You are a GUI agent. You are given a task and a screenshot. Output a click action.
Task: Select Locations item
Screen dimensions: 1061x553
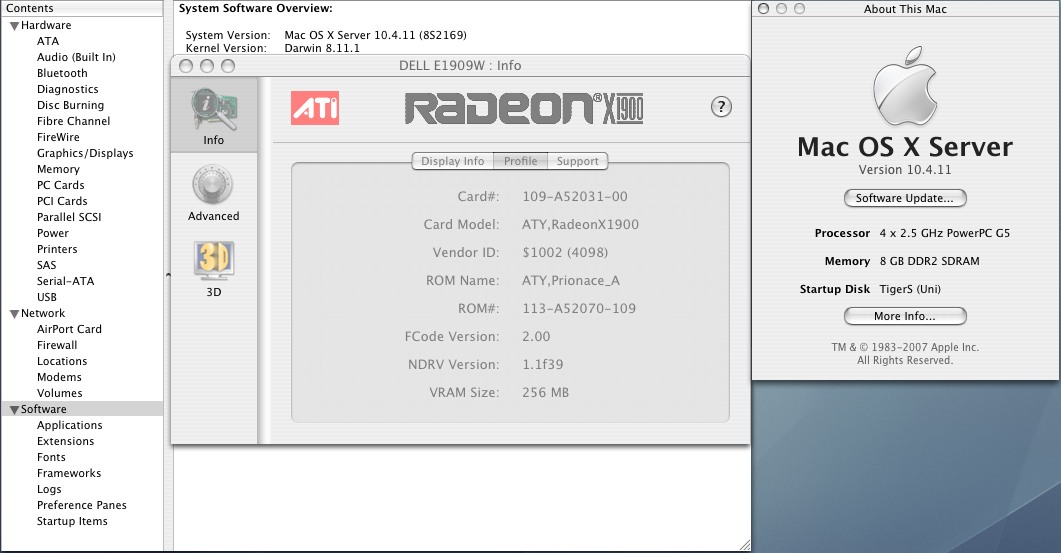(x=62, y=361)
